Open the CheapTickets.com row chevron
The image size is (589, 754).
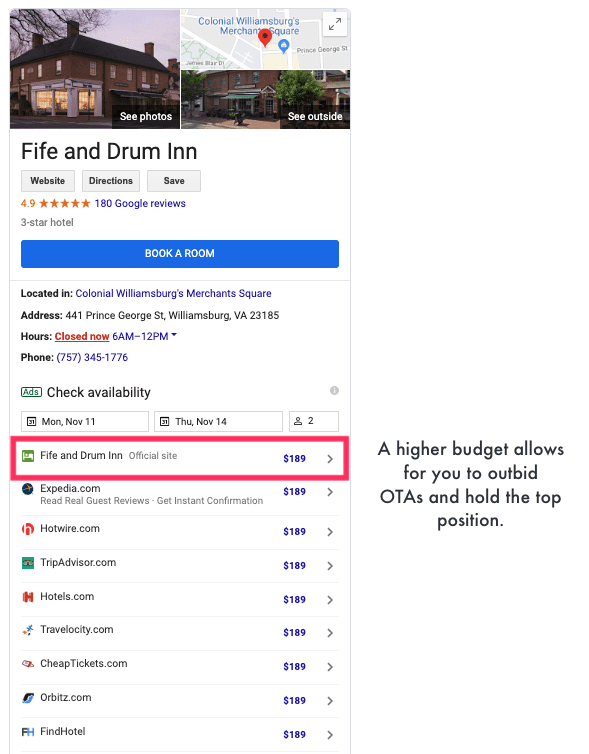click(x=330, y=667)
